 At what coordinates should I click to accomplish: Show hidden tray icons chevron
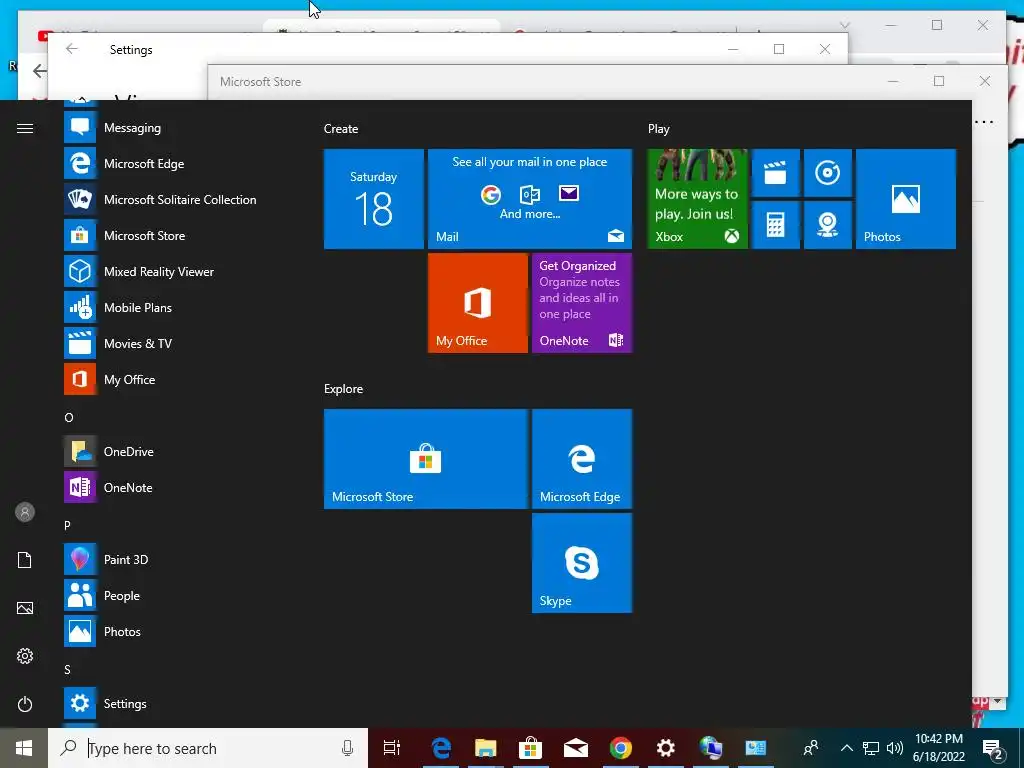tap(846, 748)
